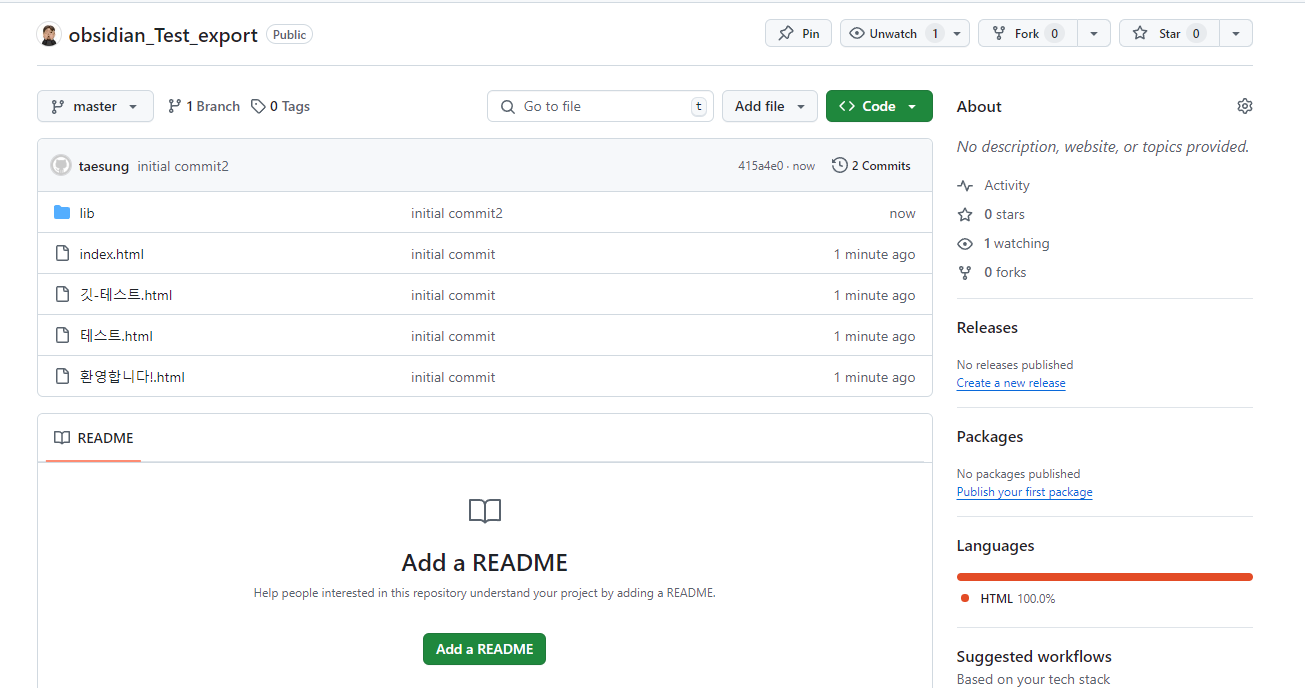Screen dimensions: 1305x688
Task: Click the file icon beside 테스트.html
Action: tap(62, 336)
